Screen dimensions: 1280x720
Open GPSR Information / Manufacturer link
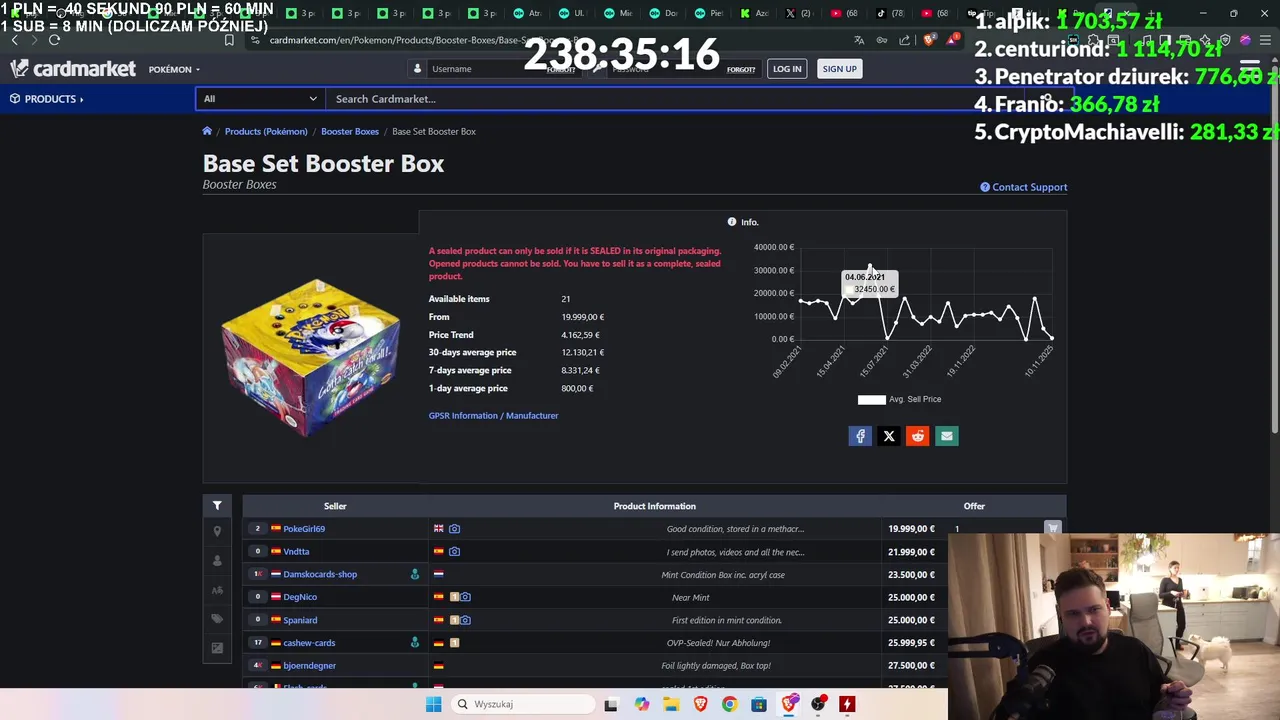coord(493,416)
